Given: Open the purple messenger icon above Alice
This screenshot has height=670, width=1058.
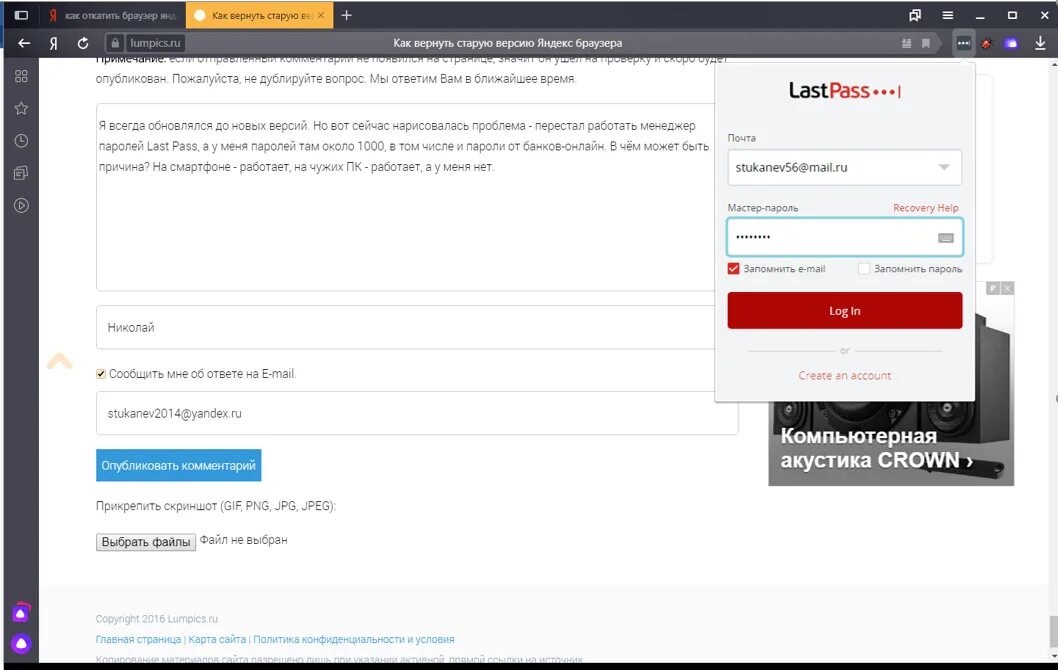Looking at the screenshot, I should coord(21,612).
